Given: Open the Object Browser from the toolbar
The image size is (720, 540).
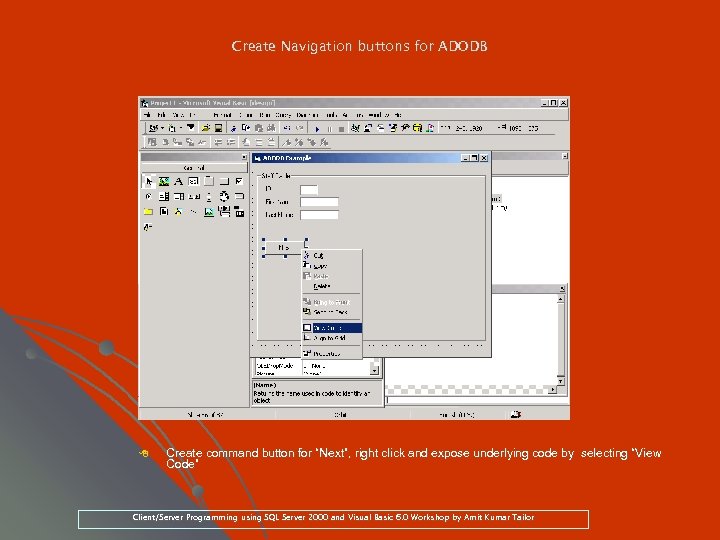Looking at the screenshot, I should 393,128.
